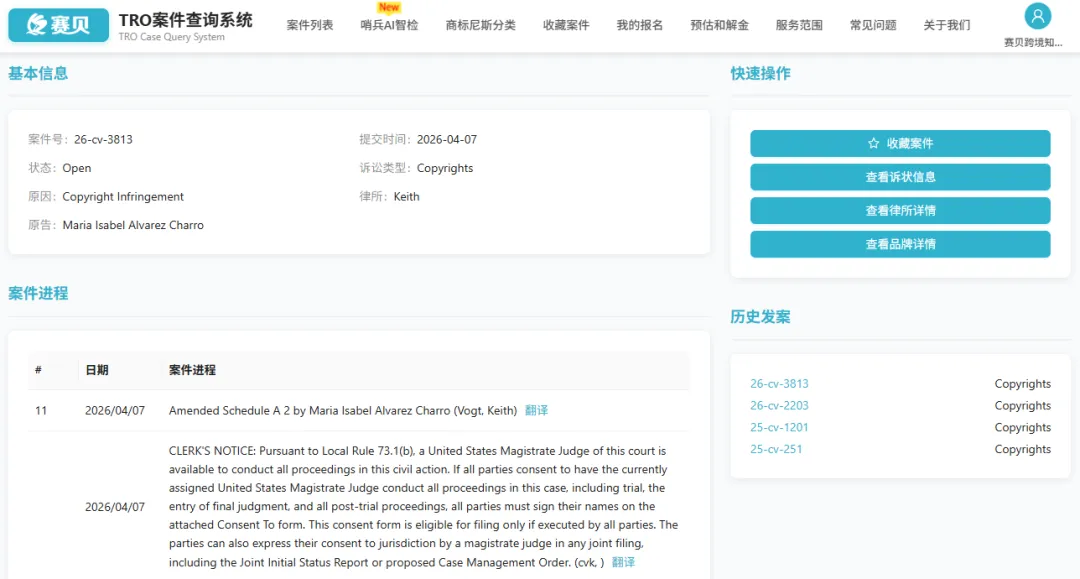This screenshot has height=579, width=1080.
Task: Click the 快速操作 section heading
Action: click(x=760, y=74)
